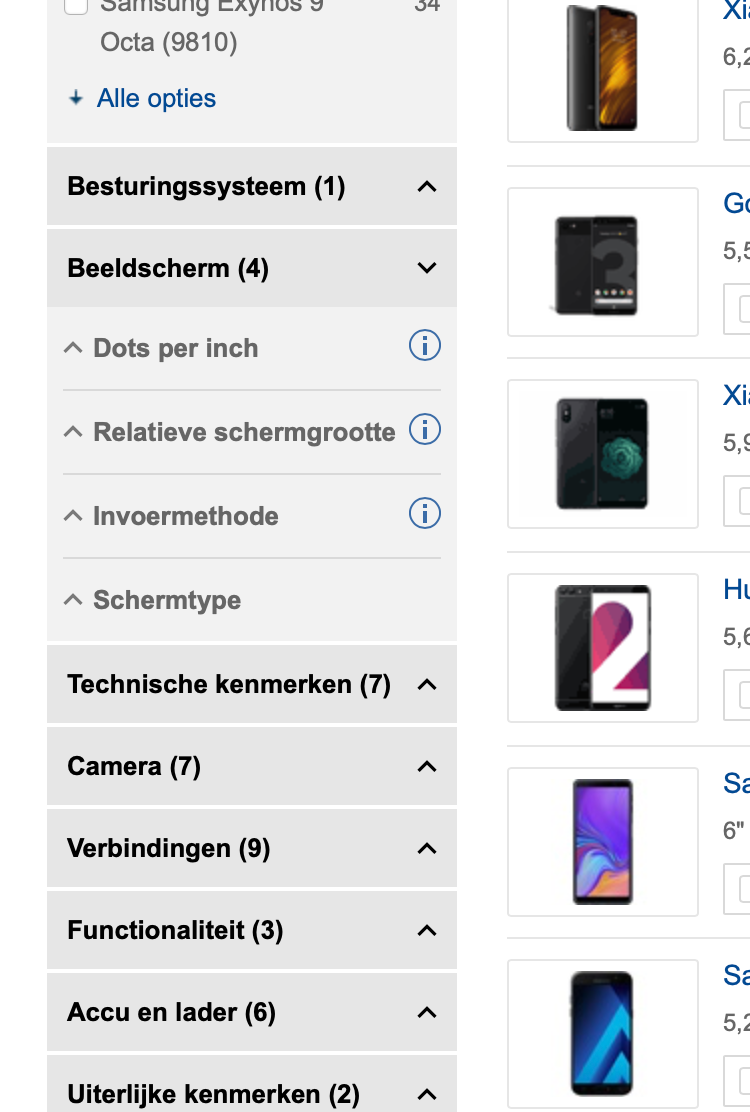Click chevron on the Camera header

coord(427,766)
